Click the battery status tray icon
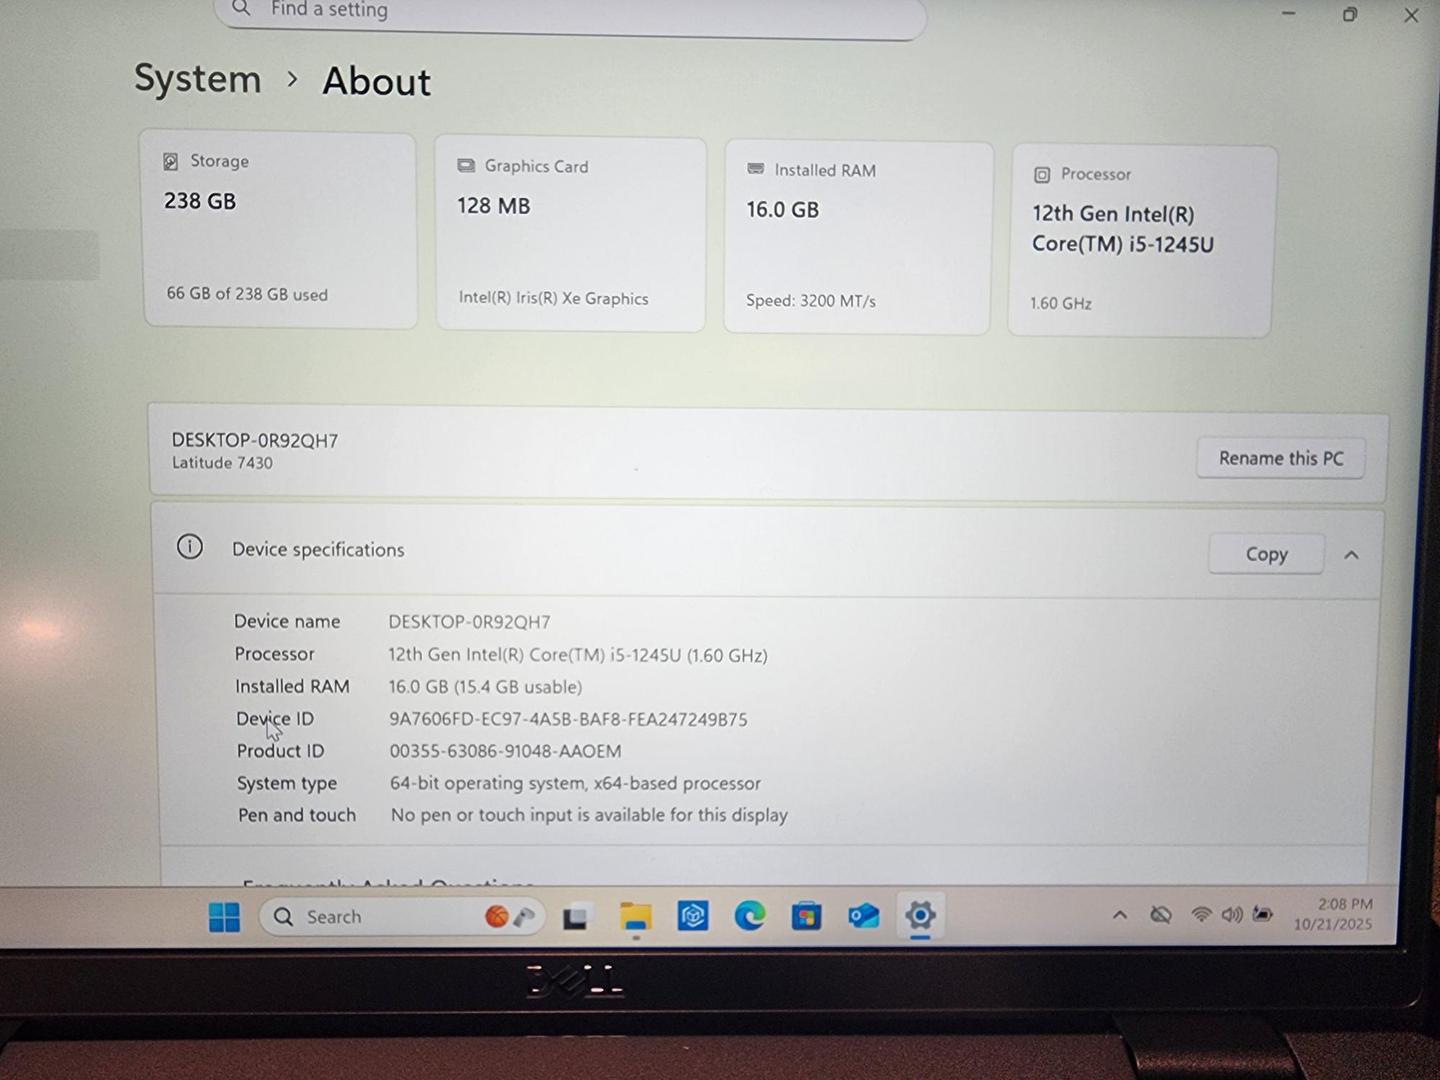 click(x=1263, y=914)
